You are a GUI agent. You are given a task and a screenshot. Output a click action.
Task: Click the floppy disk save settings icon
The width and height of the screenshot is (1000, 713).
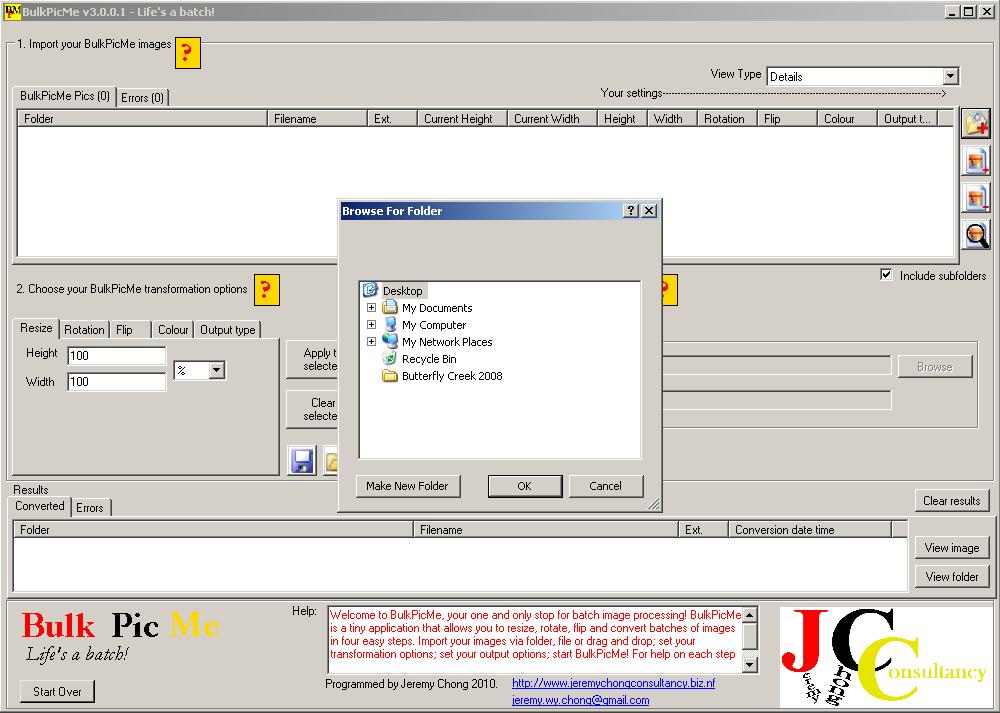coord(302,460)
